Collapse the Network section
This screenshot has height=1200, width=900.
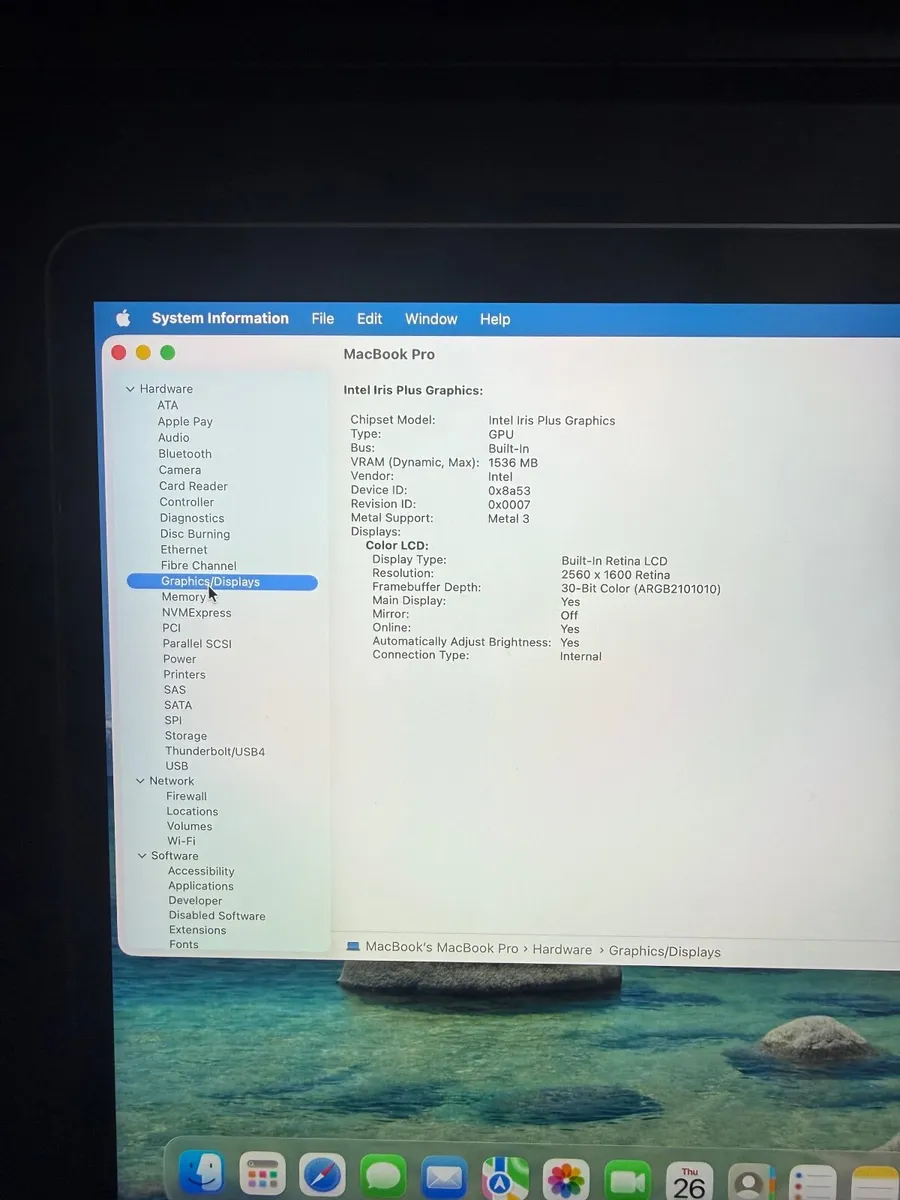(x=140, y=780)
